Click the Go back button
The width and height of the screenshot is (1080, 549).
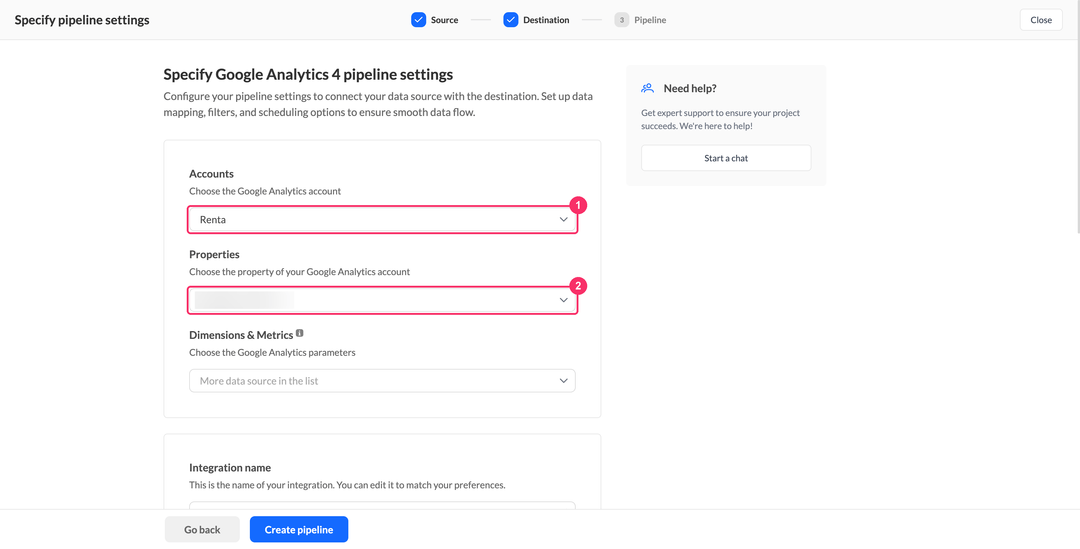pos(202,530)
